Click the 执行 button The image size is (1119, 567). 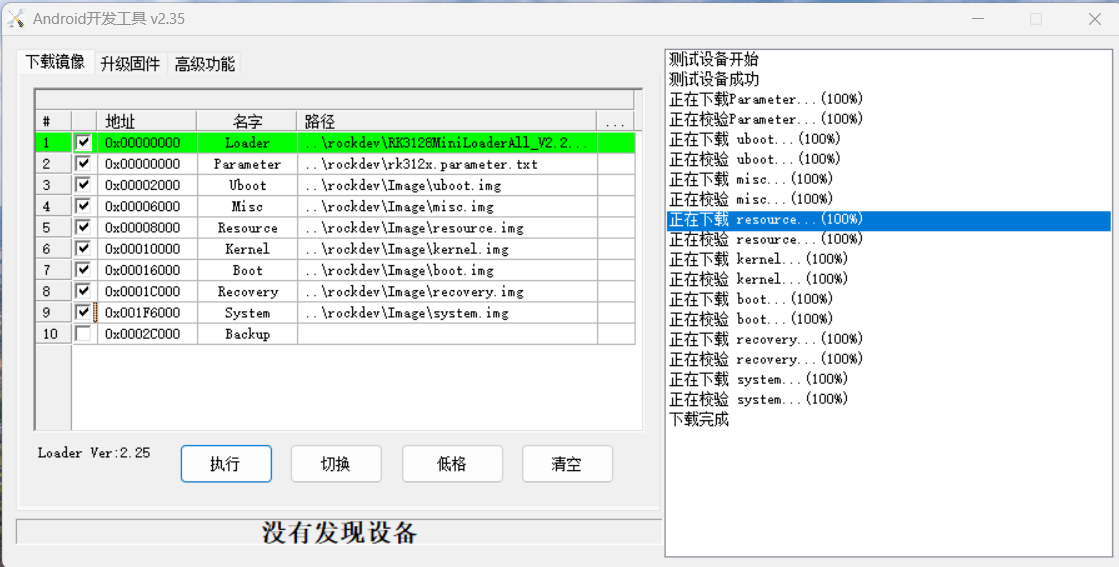(x=226, y=464)
